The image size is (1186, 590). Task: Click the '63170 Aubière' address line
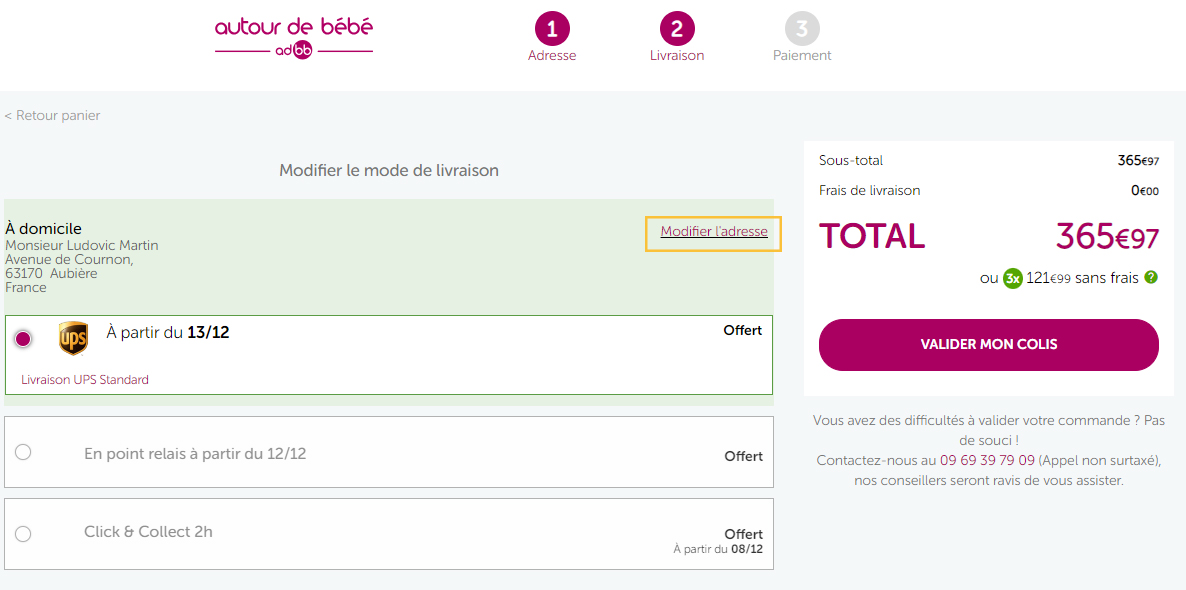click(51, 273)
